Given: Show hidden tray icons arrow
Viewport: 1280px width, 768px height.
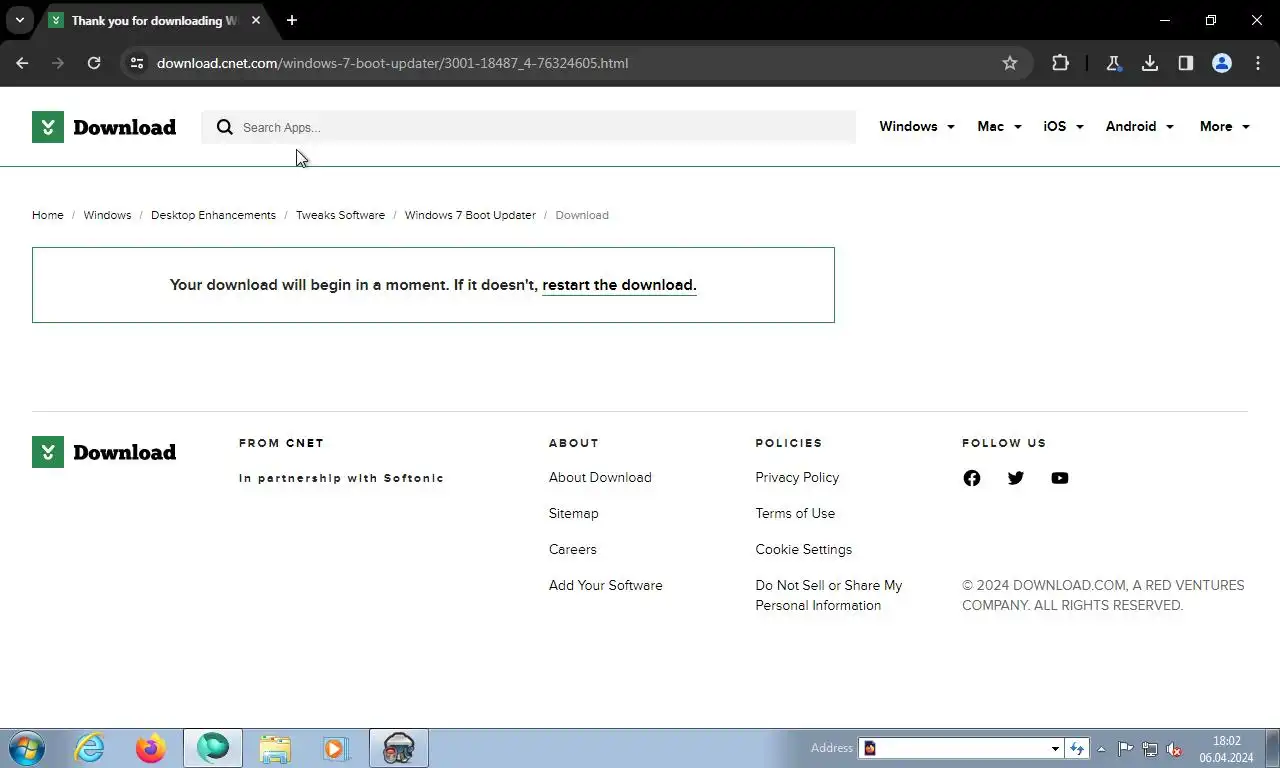Looking at the screenshot, I should pyautogui.click(x=1101, y=748).
